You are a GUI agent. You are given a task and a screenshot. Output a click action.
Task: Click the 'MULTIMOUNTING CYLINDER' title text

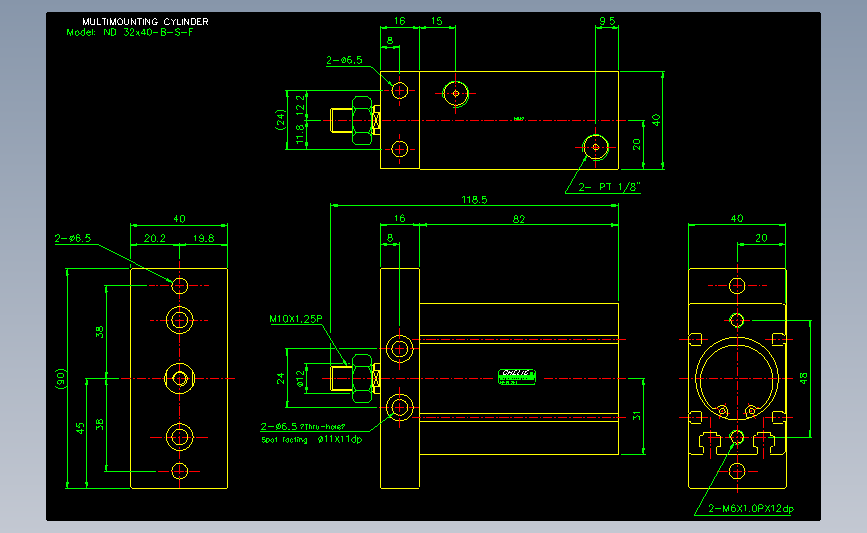145,22
